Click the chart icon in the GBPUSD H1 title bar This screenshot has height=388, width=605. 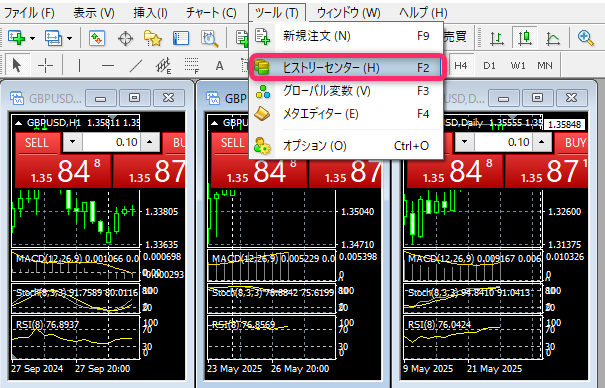[17, 98]
